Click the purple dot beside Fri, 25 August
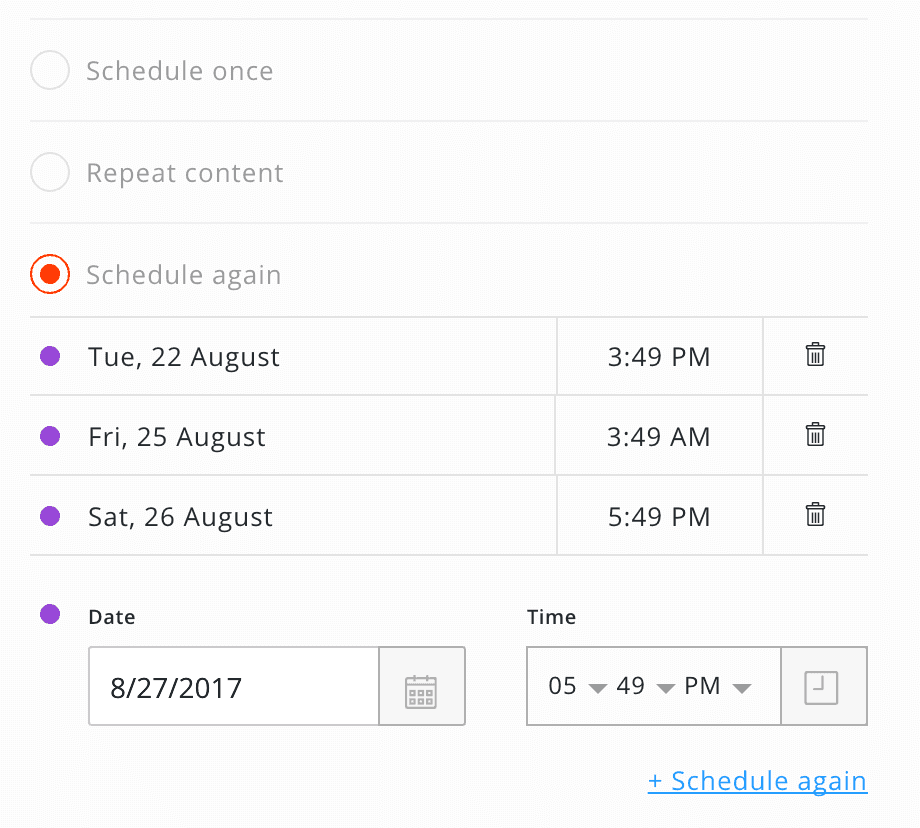Screen dimensions: 920x828 pos(50,435)
